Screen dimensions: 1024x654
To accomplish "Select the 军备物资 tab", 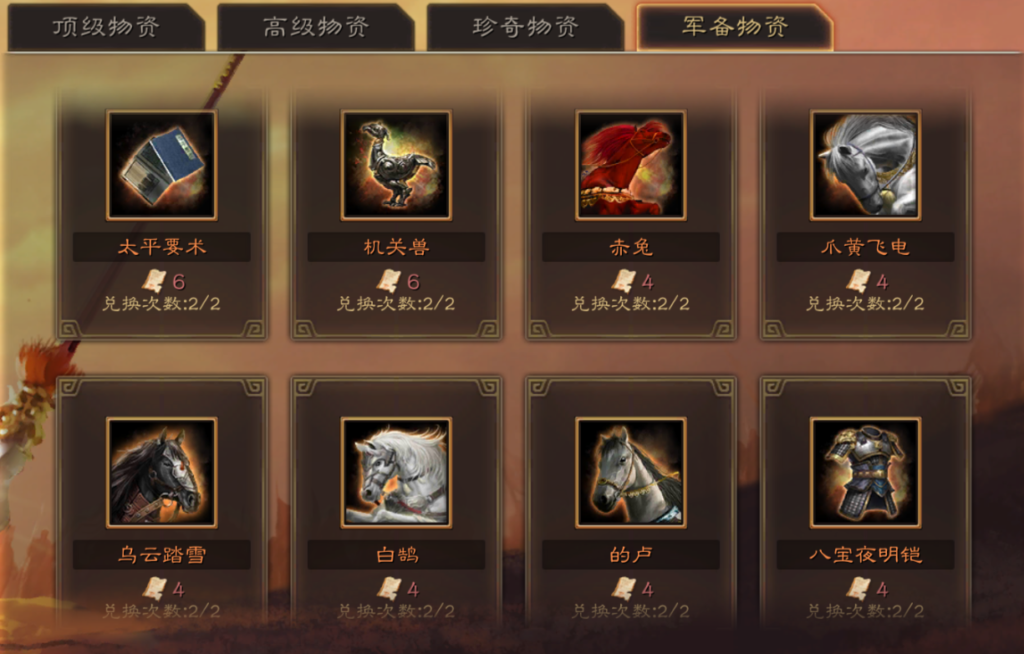I will 735,27.
